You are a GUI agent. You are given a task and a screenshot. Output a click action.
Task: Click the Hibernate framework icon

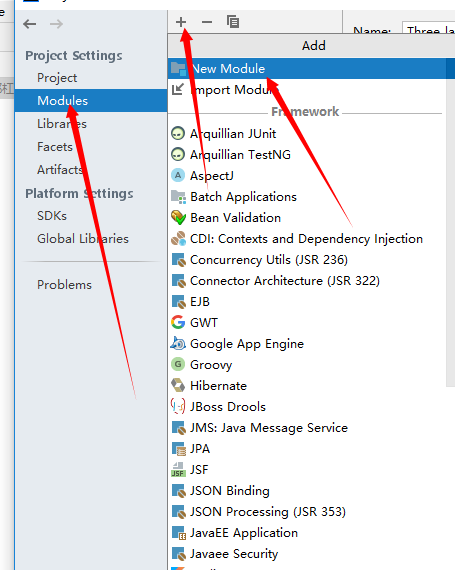click(178, 385)
